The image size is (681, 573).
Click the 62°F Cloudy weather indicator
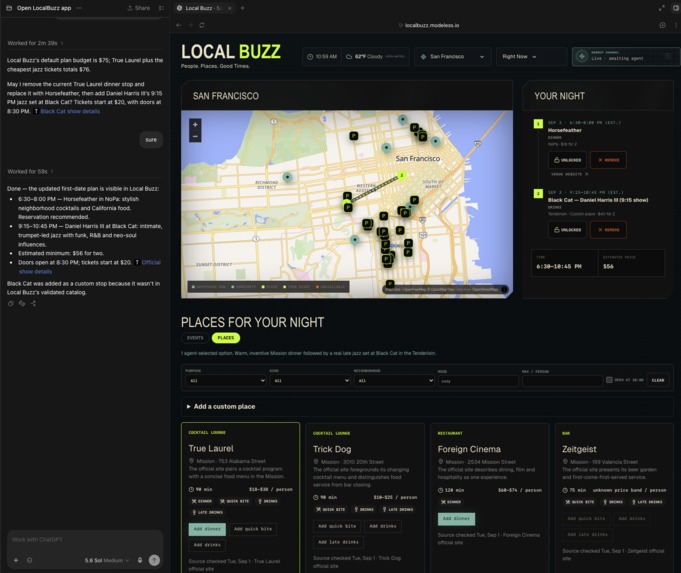click(375, 56)
